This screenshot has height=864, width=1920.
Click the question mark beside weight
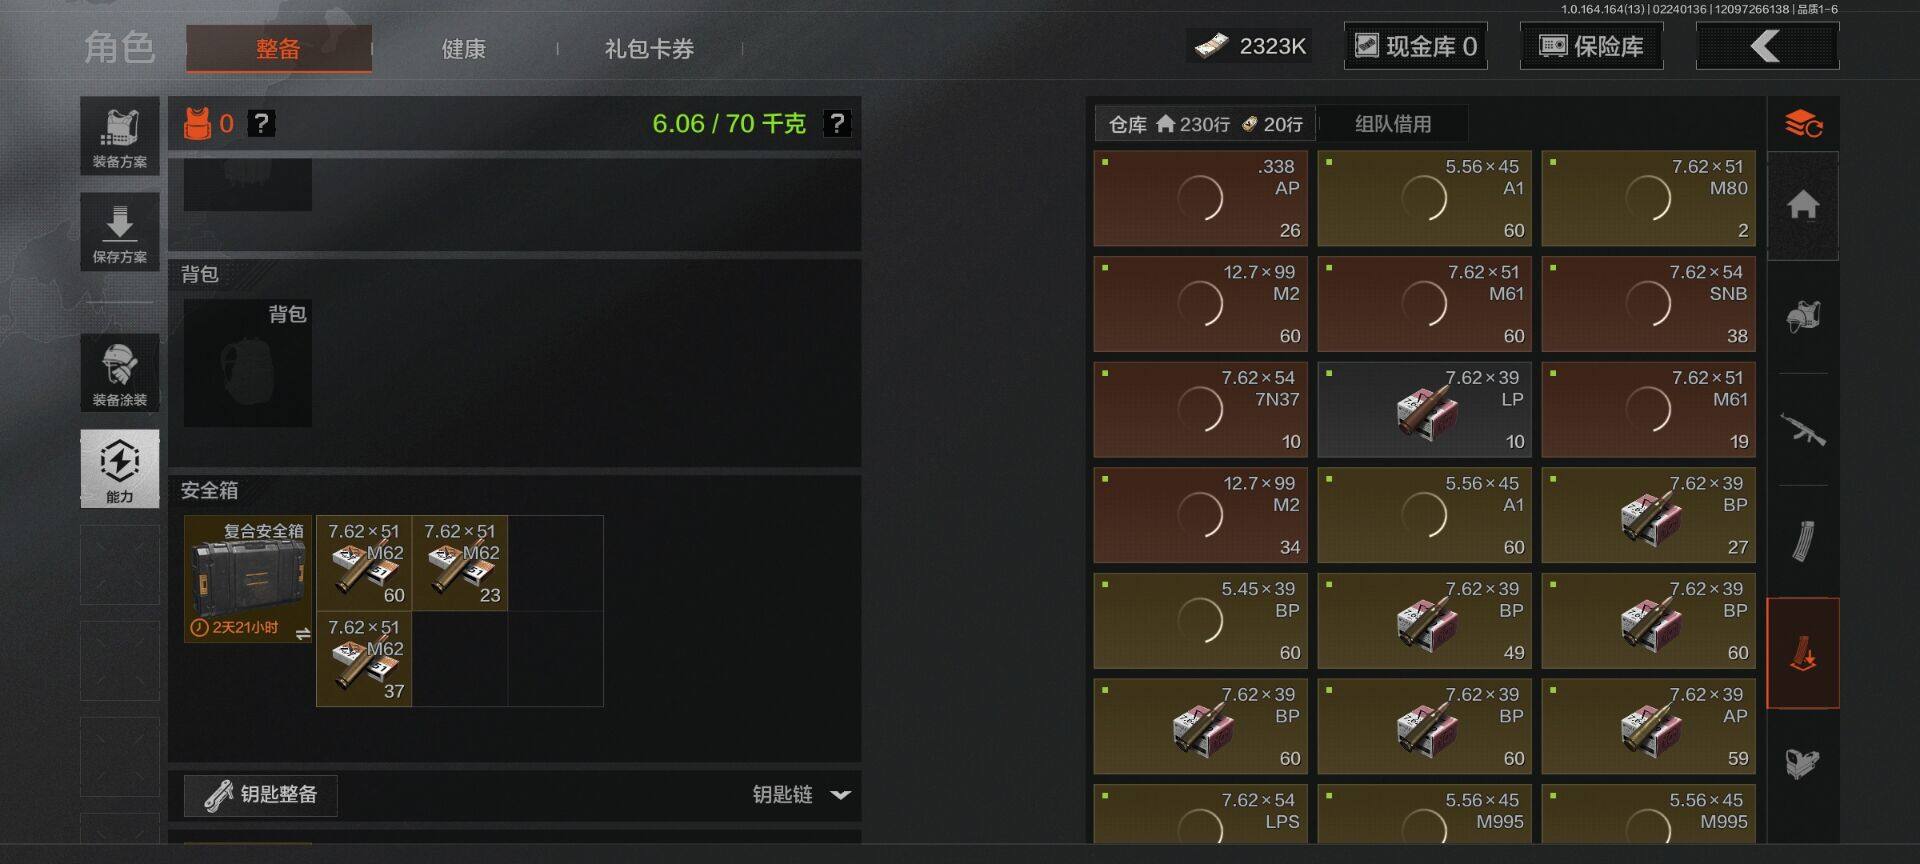pos(836,123)
